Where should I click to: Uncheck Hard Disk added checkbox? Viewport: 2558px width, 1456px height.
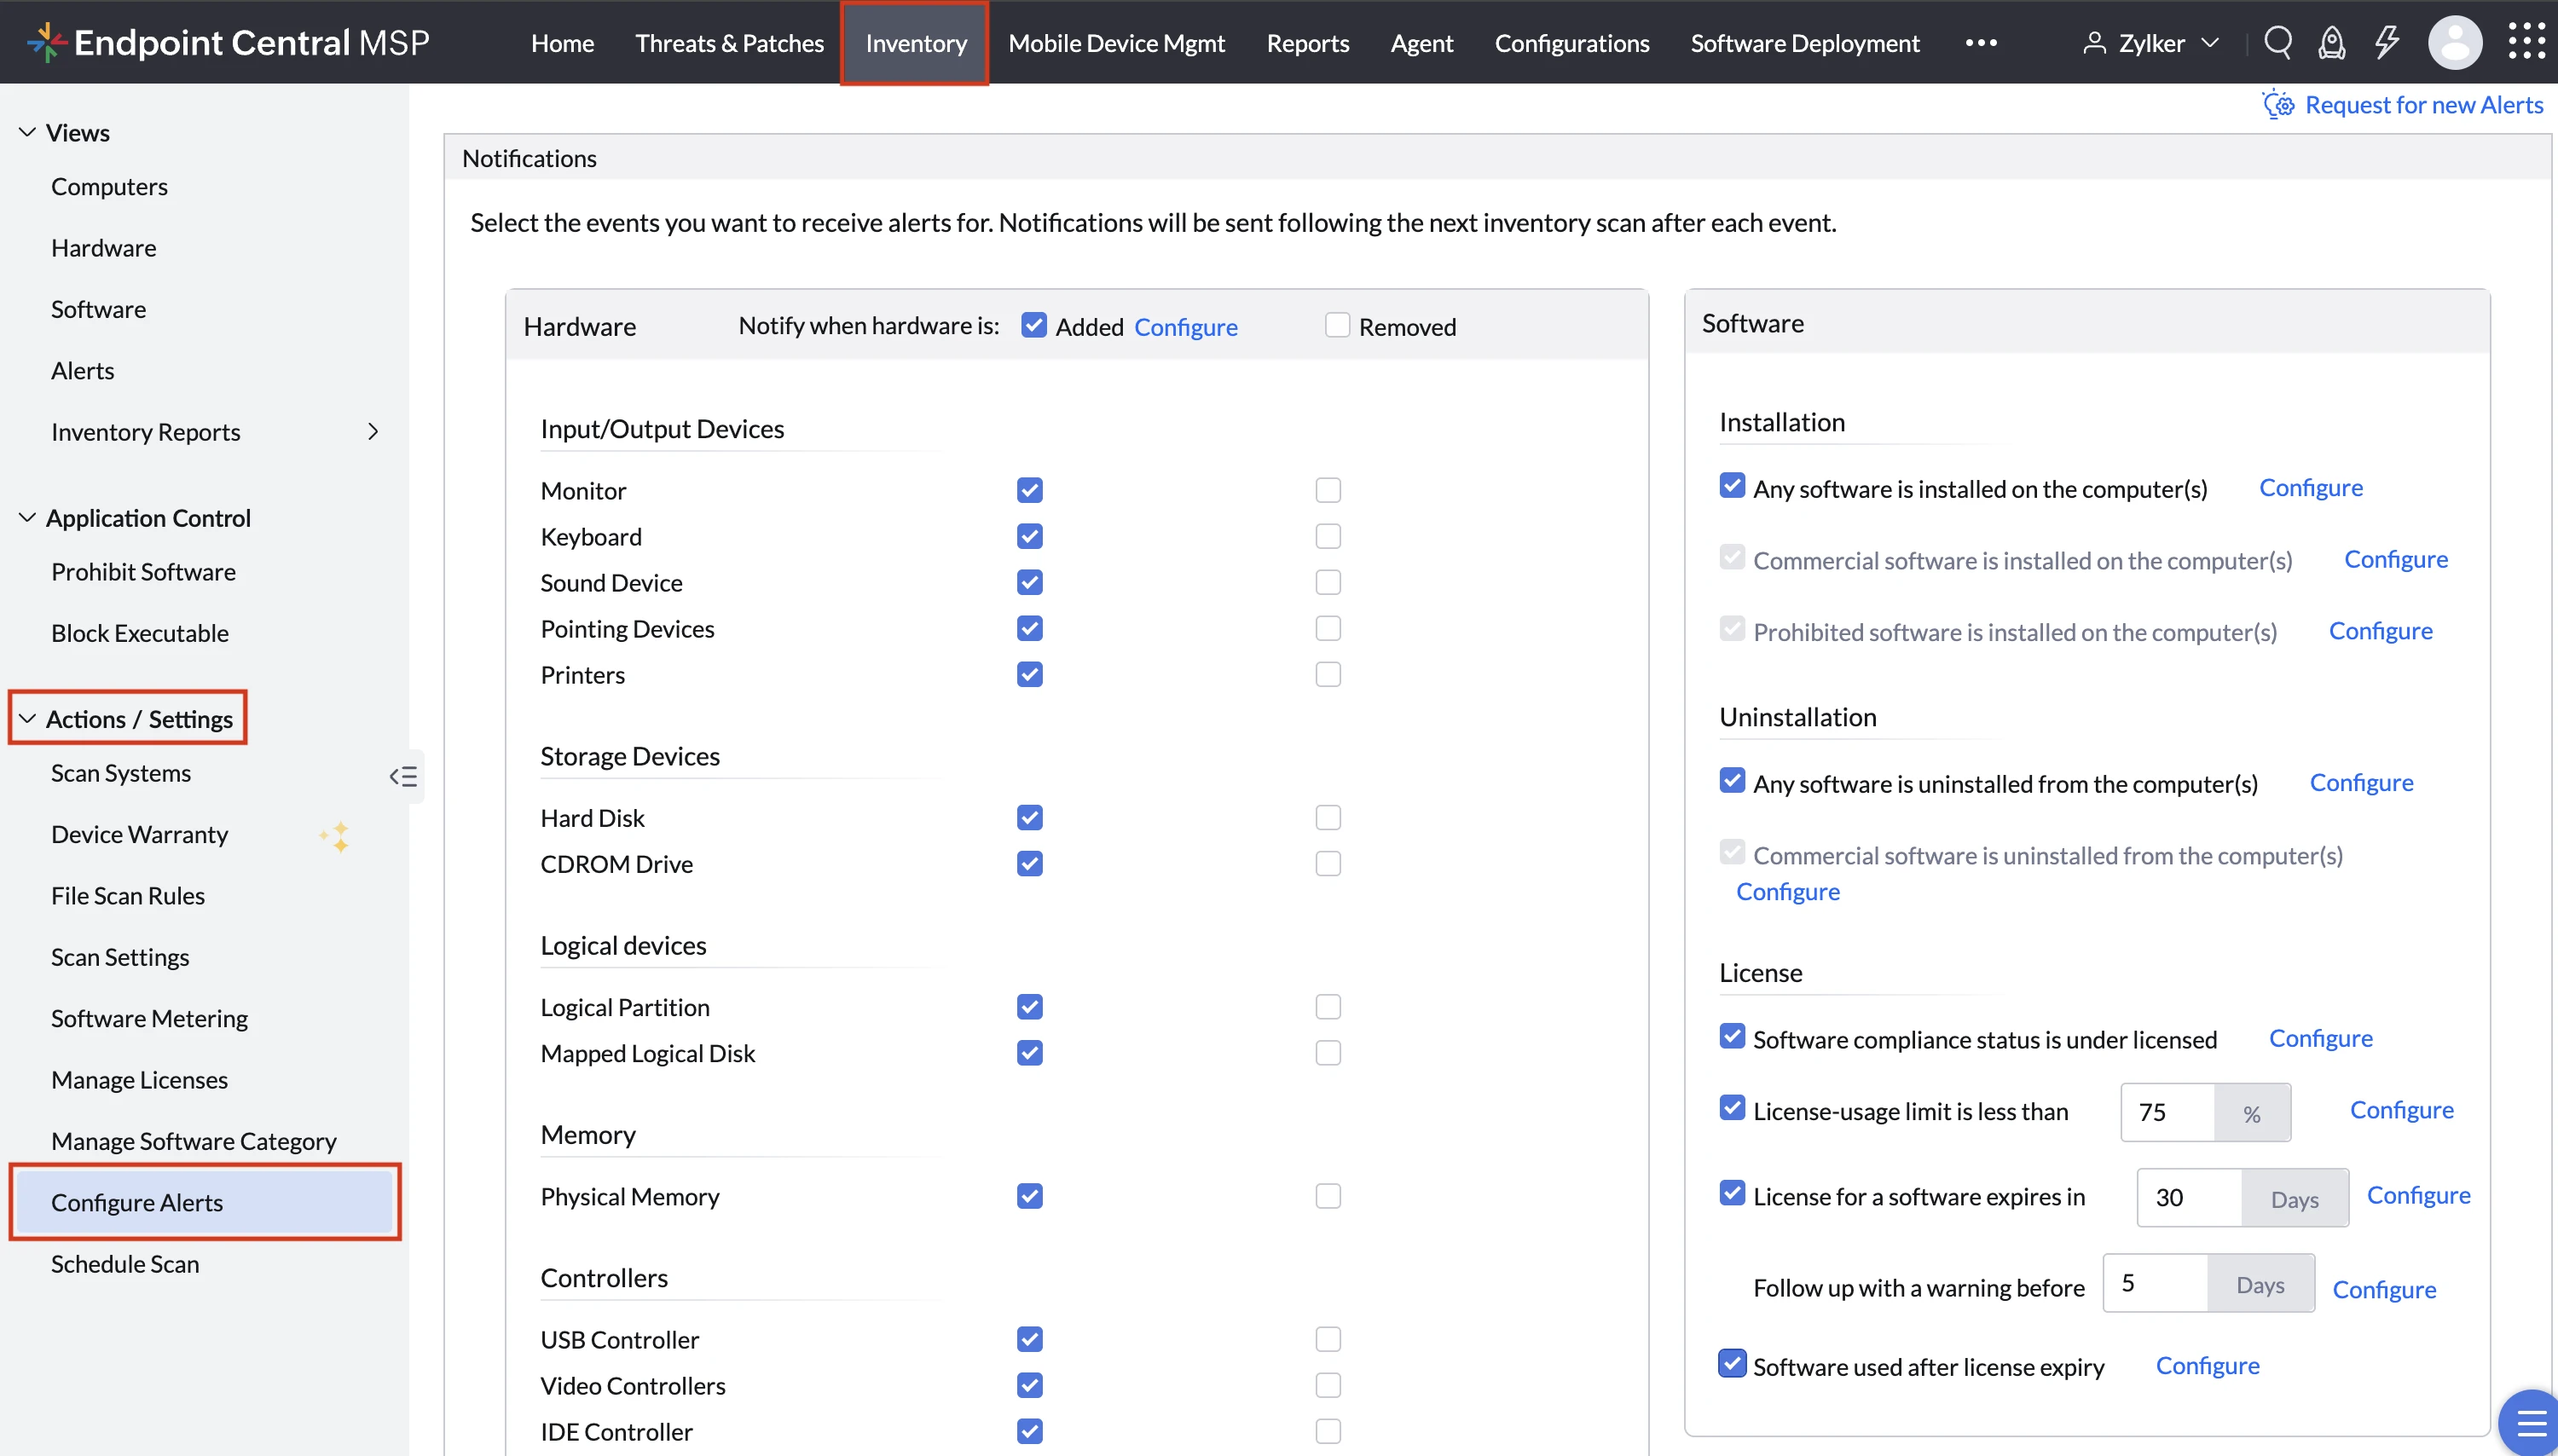(x=1029, y=818)
